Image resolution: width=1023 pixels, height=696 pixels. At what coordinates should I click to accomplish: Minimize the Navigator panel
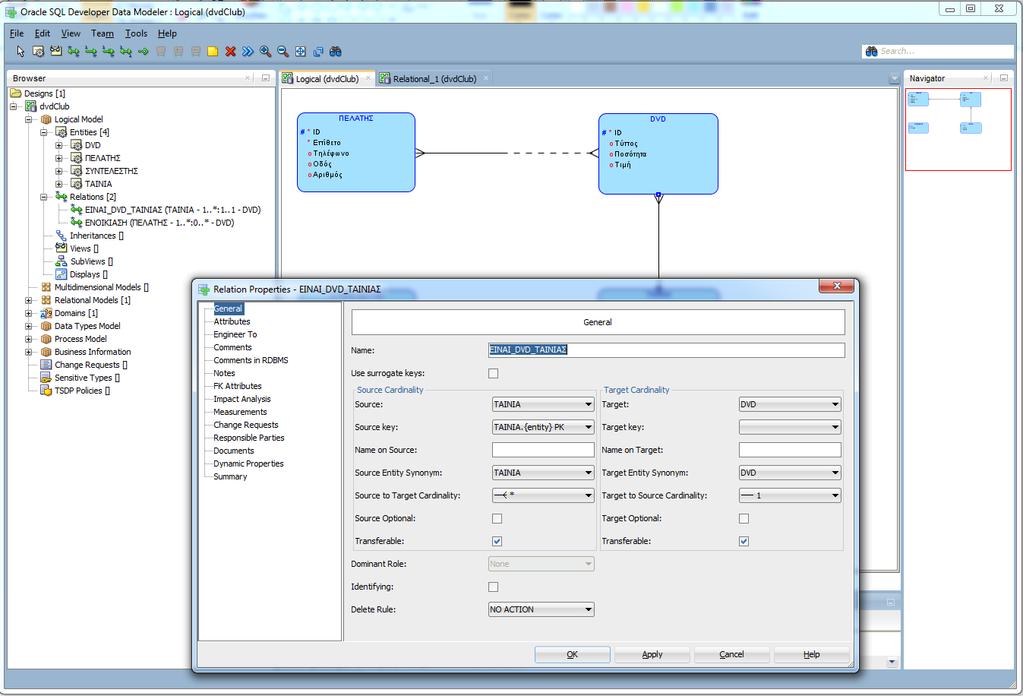(x=1004, y=78)
